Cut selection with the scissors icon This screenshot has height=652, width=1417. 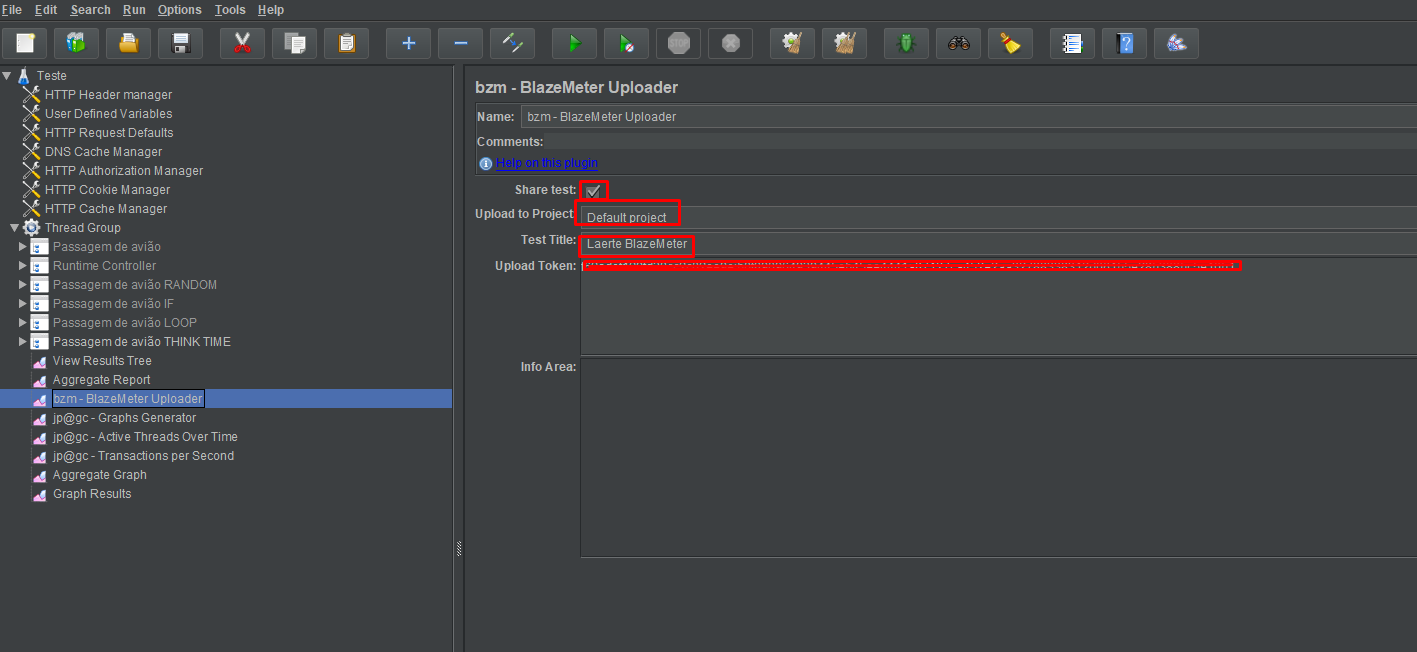point(242,43)
